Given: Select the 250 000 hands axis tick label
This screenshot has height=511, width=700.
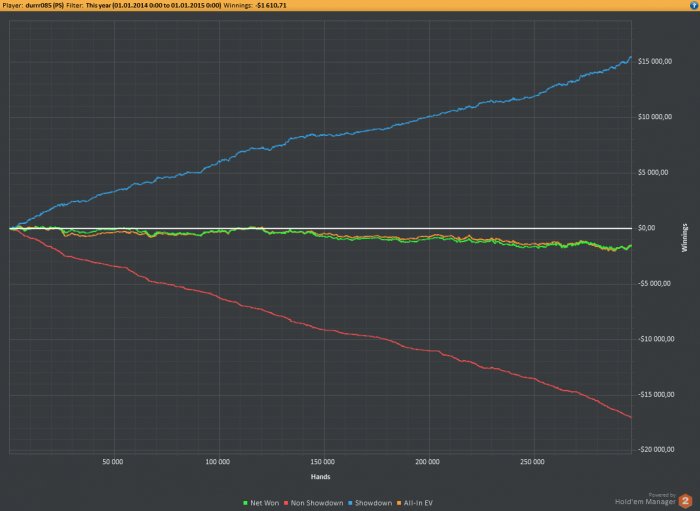Looking at the screenshot, I should (532, 462).
